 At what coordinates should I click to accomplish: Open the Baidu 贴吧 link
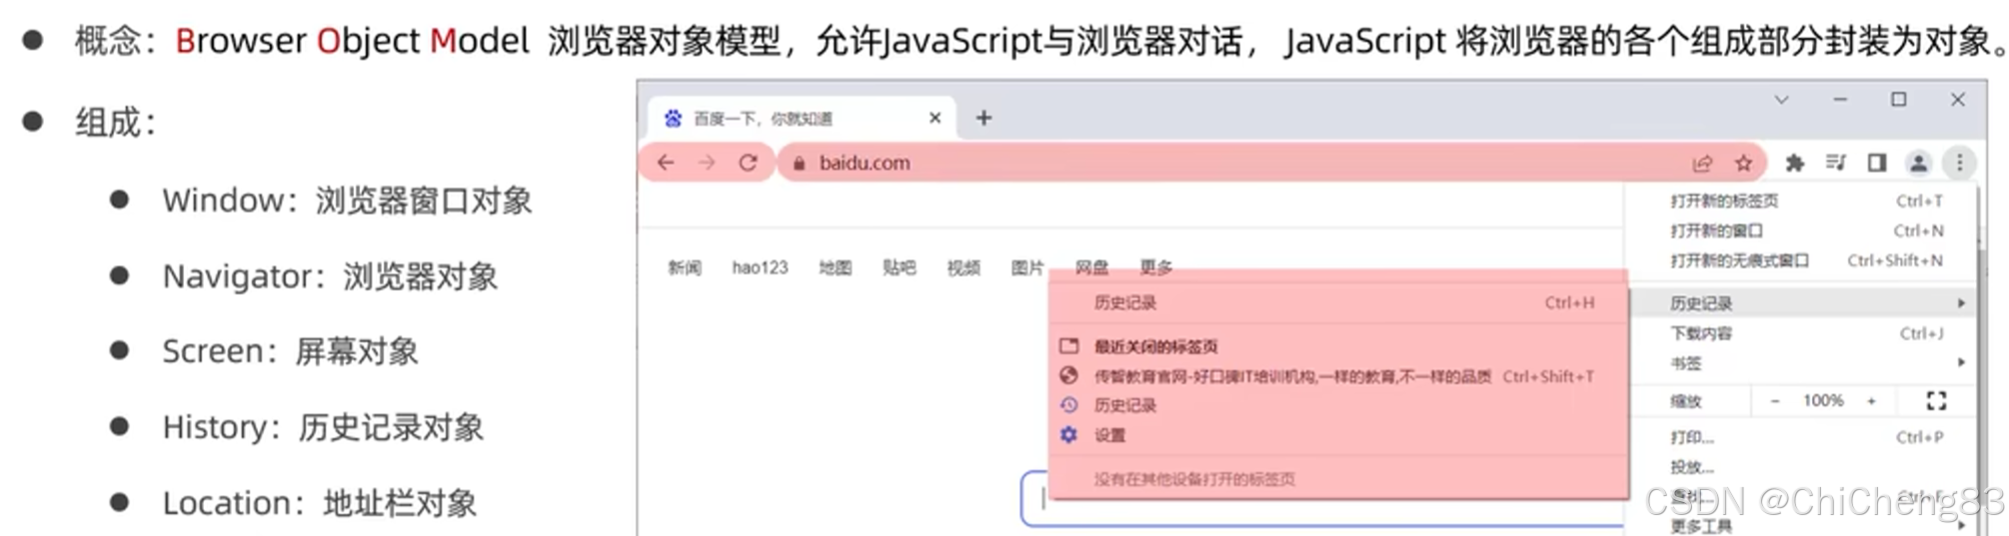(899, 267)
